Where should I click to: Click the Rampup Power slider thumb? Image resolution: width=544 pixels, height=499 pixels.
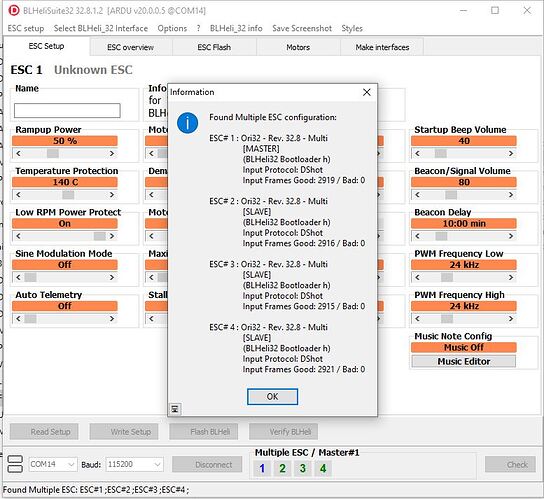pyautogui.click(x=53, y=153)
